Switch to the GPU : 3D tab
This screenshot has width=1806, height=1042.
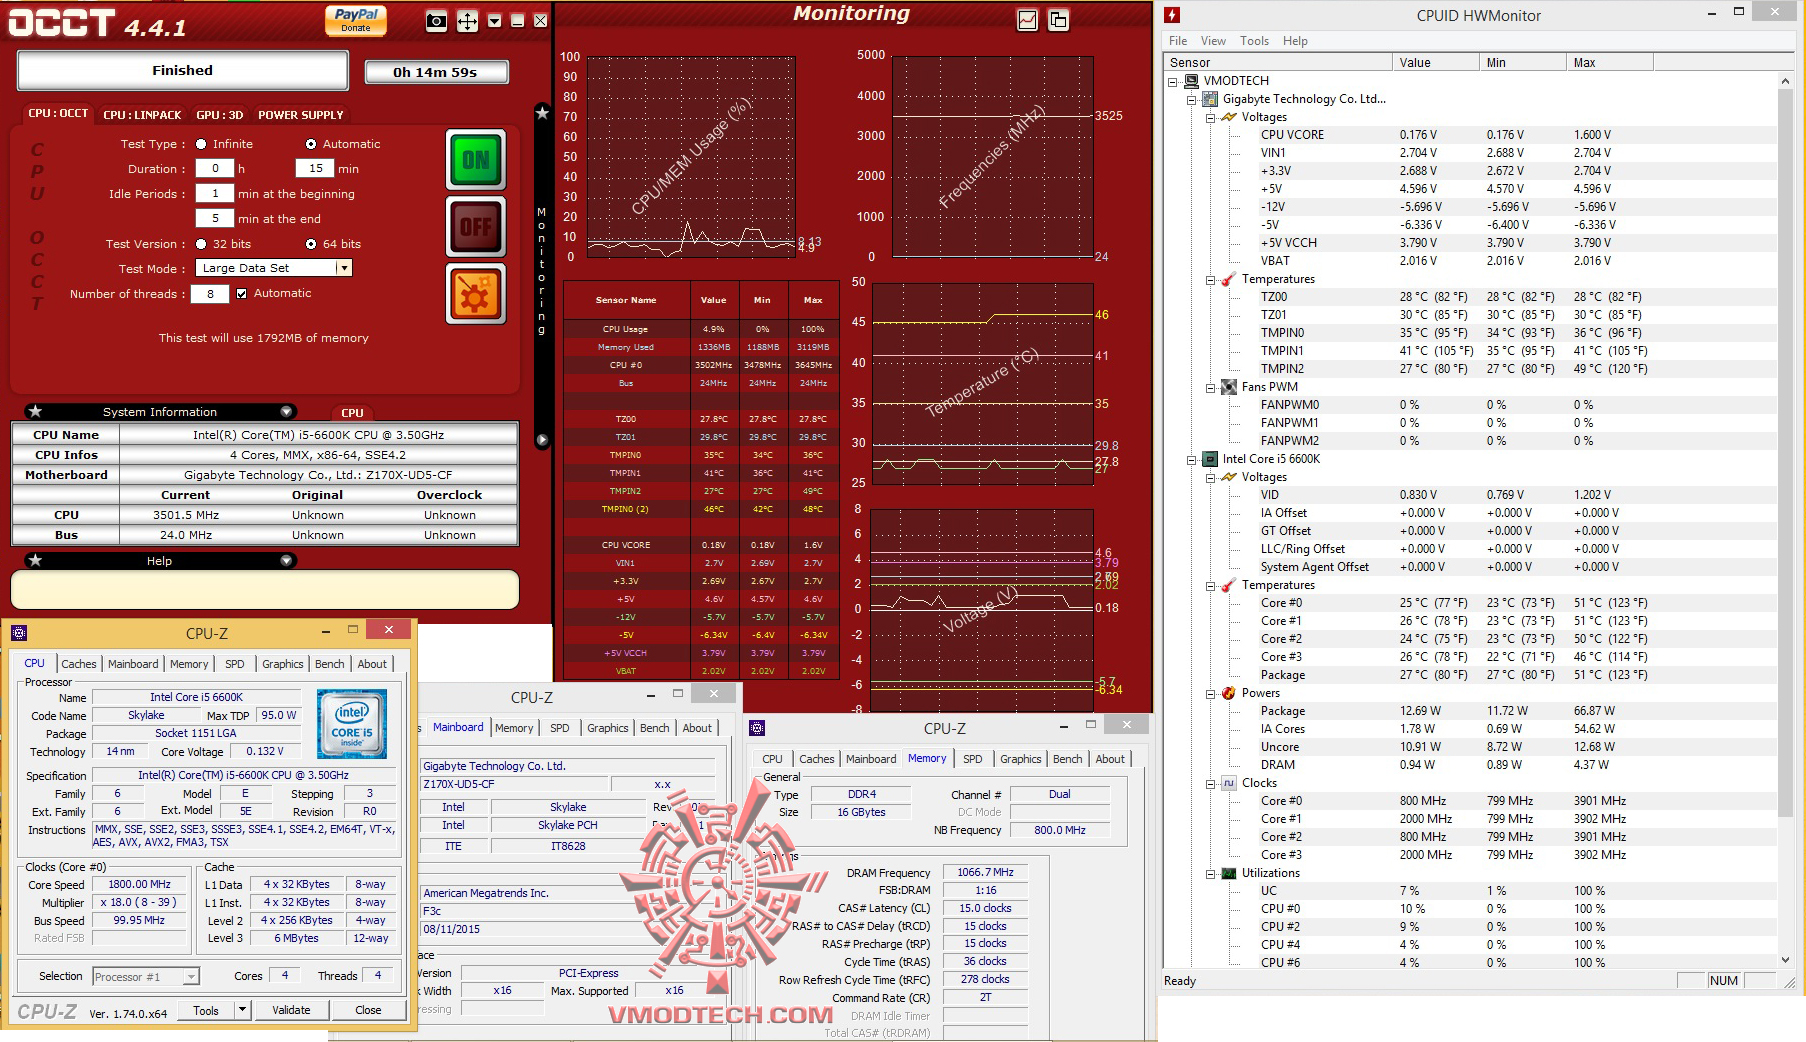[x=220, y=115]
